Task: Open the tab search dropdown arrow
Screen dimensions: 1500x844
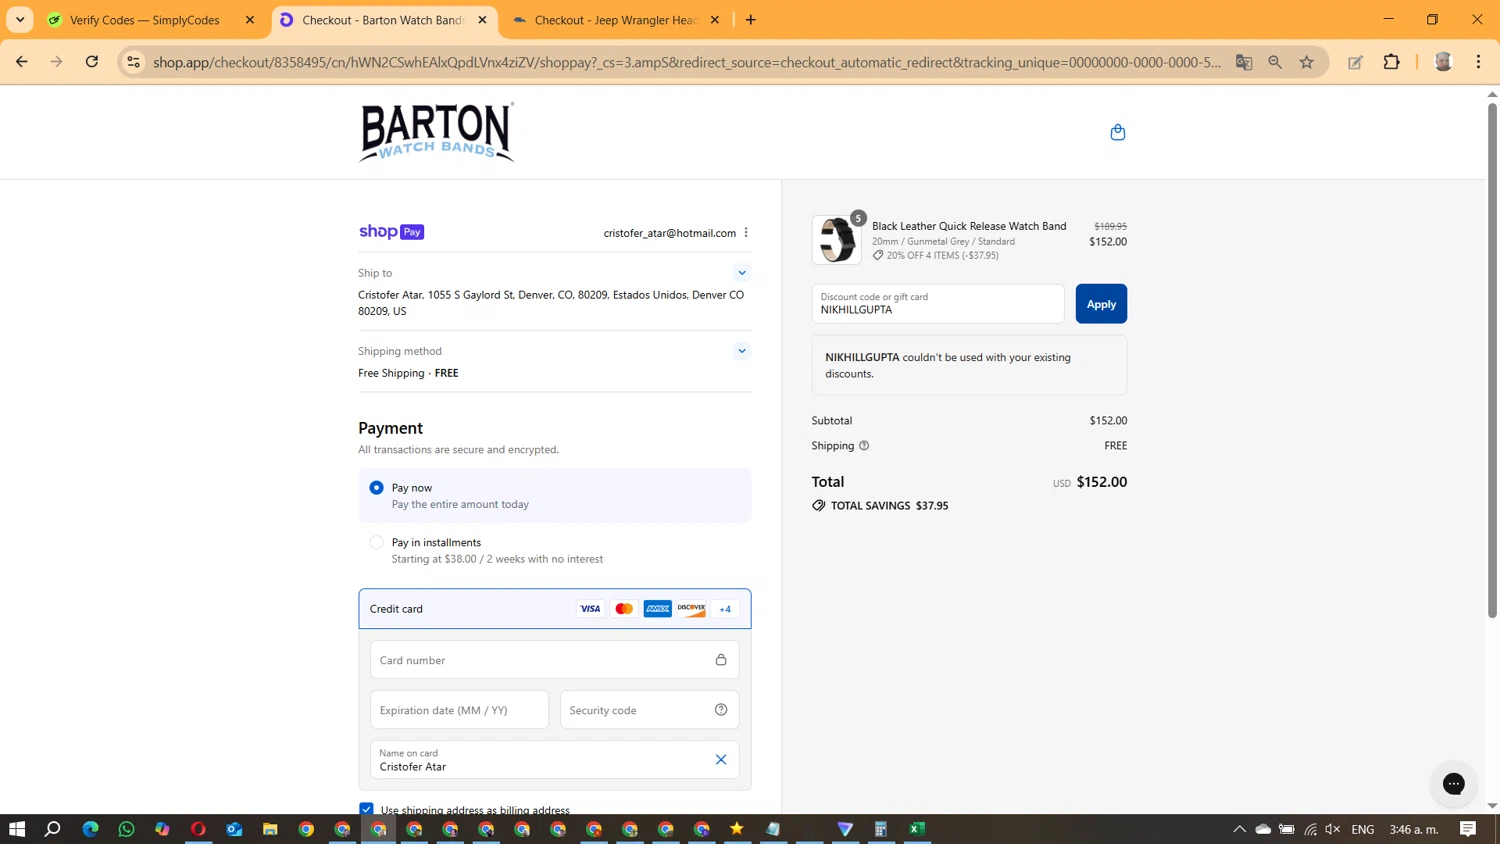Action: 20,20
